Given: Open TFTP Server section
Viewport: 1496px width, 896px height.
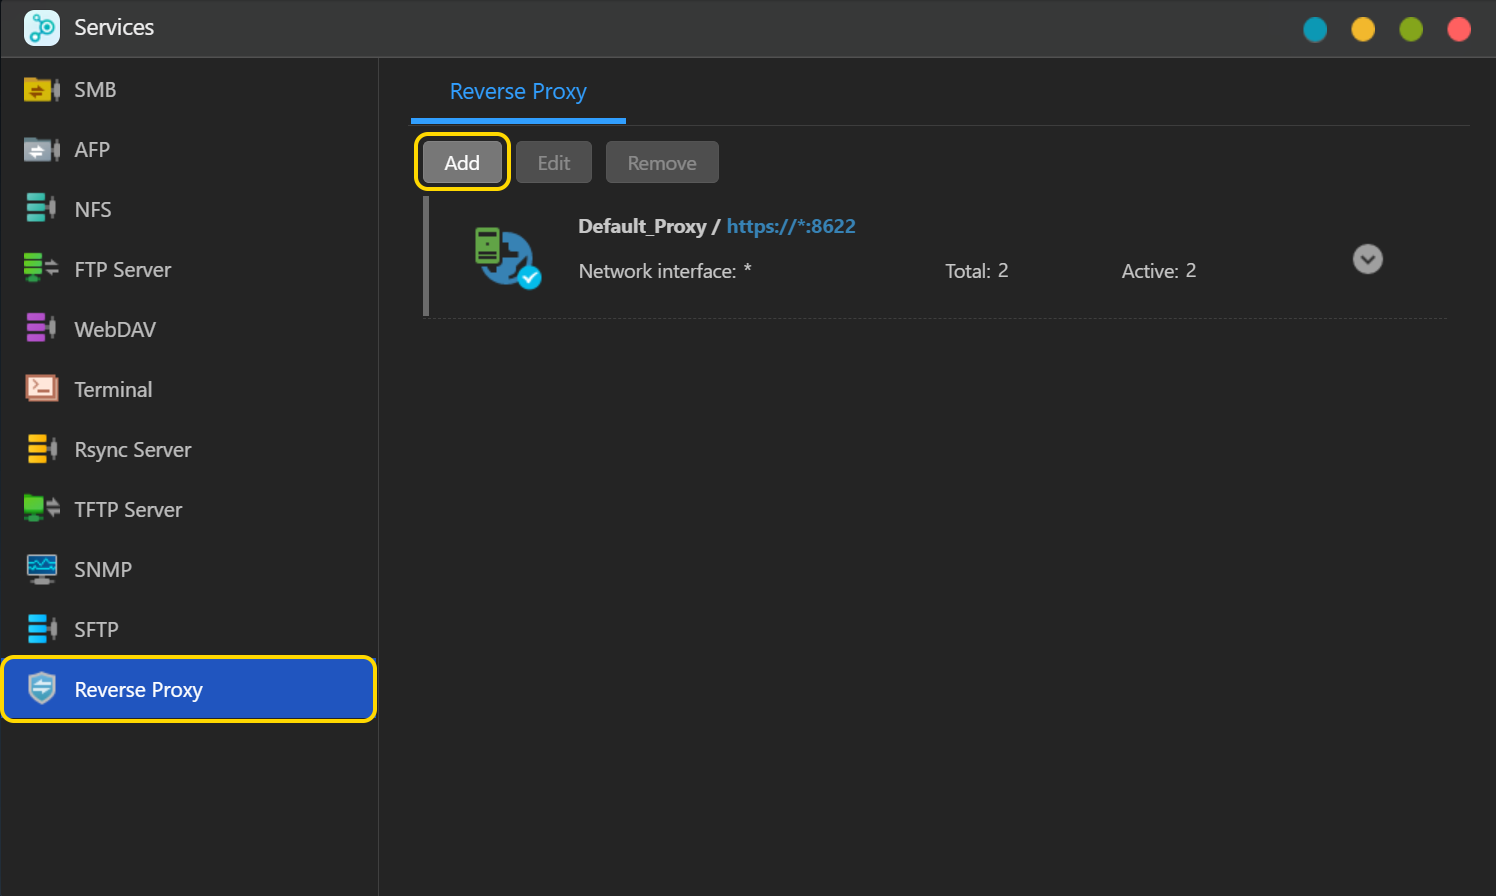Looking at the screenshot, I should [x=189, y=510].
